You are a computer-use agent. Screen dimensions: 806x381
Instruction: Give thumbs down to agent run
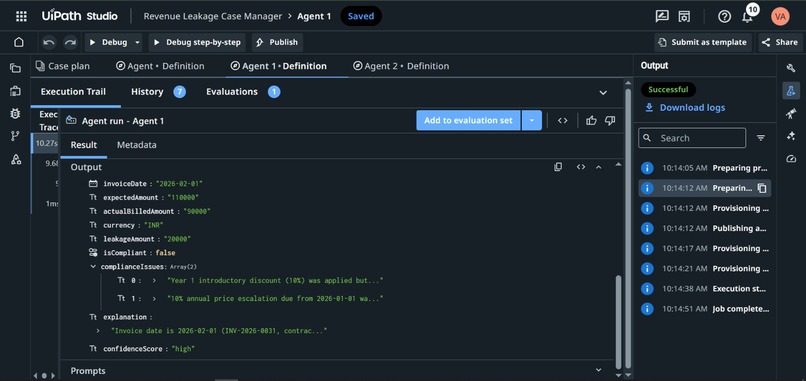tap(610, 121)
